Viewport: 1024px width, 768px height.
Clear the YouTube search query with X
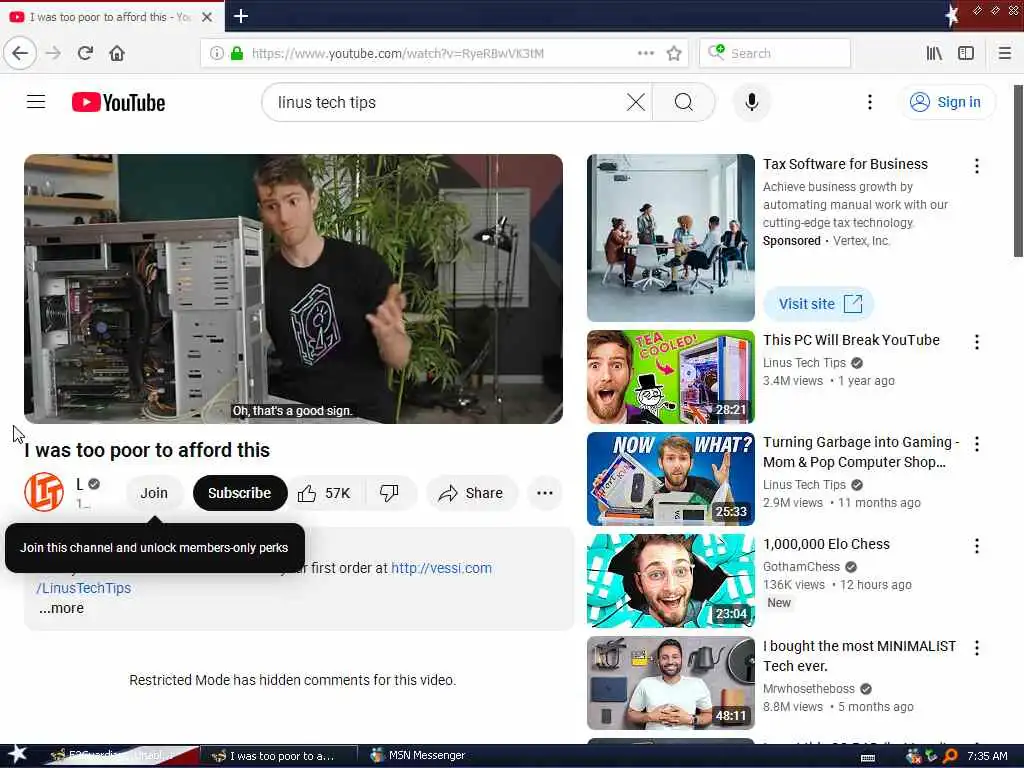coord(635,102)
